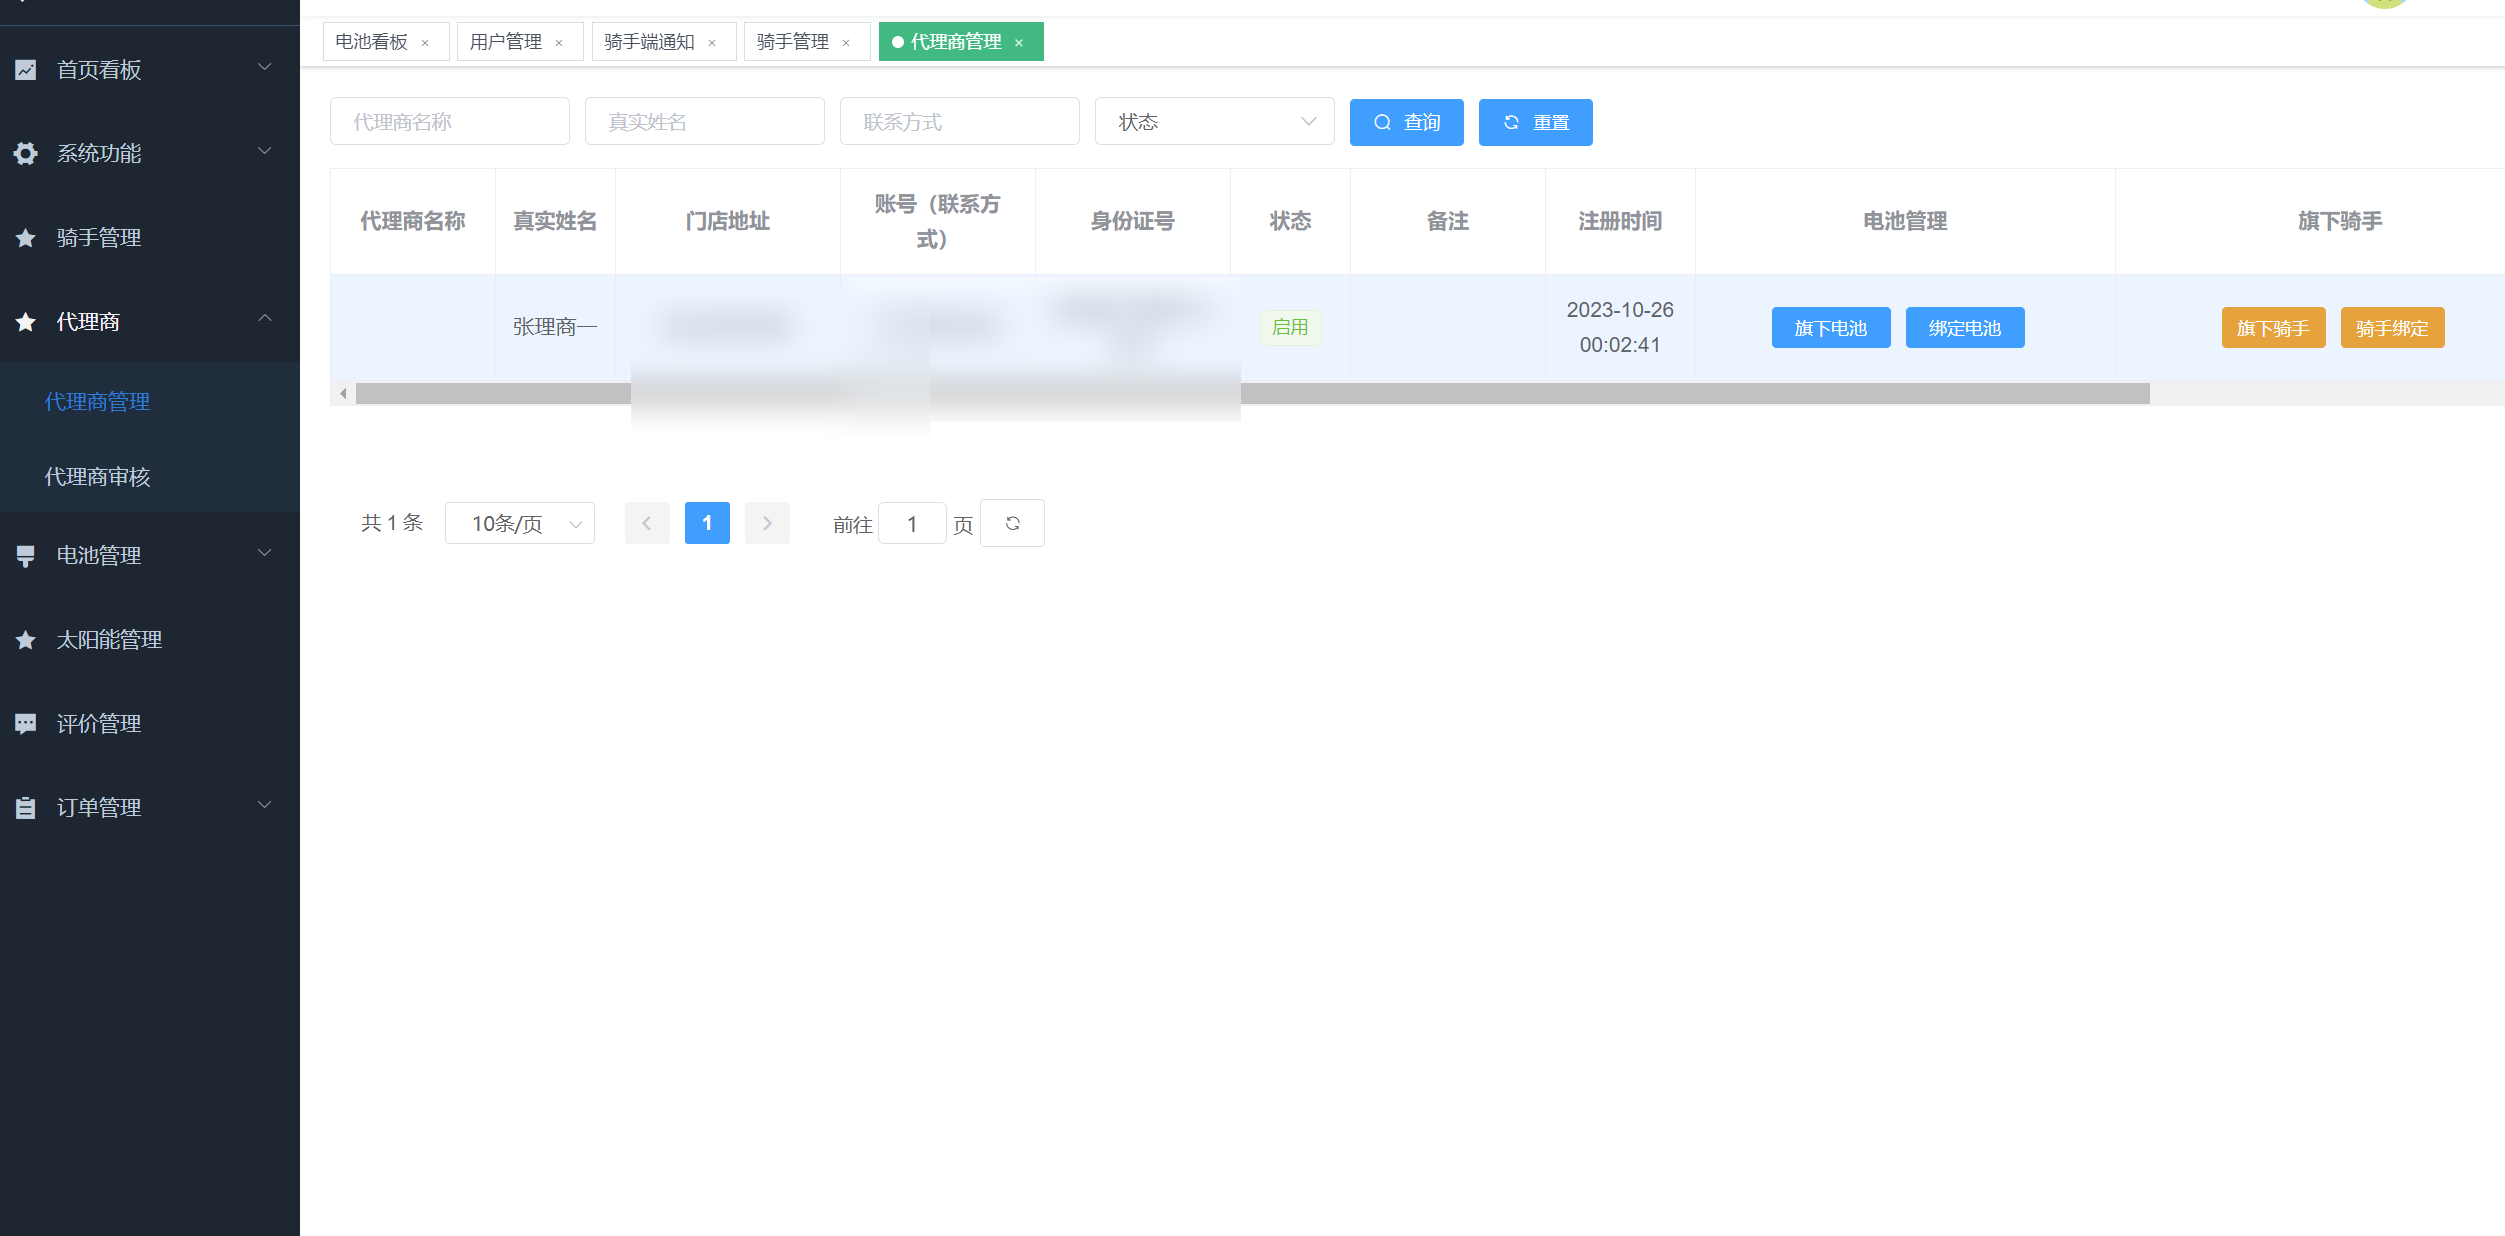The width and height of the screenshot is (2505, 1236).
Task: Click the pagination refresh icon button
Action: (1012, 523)
